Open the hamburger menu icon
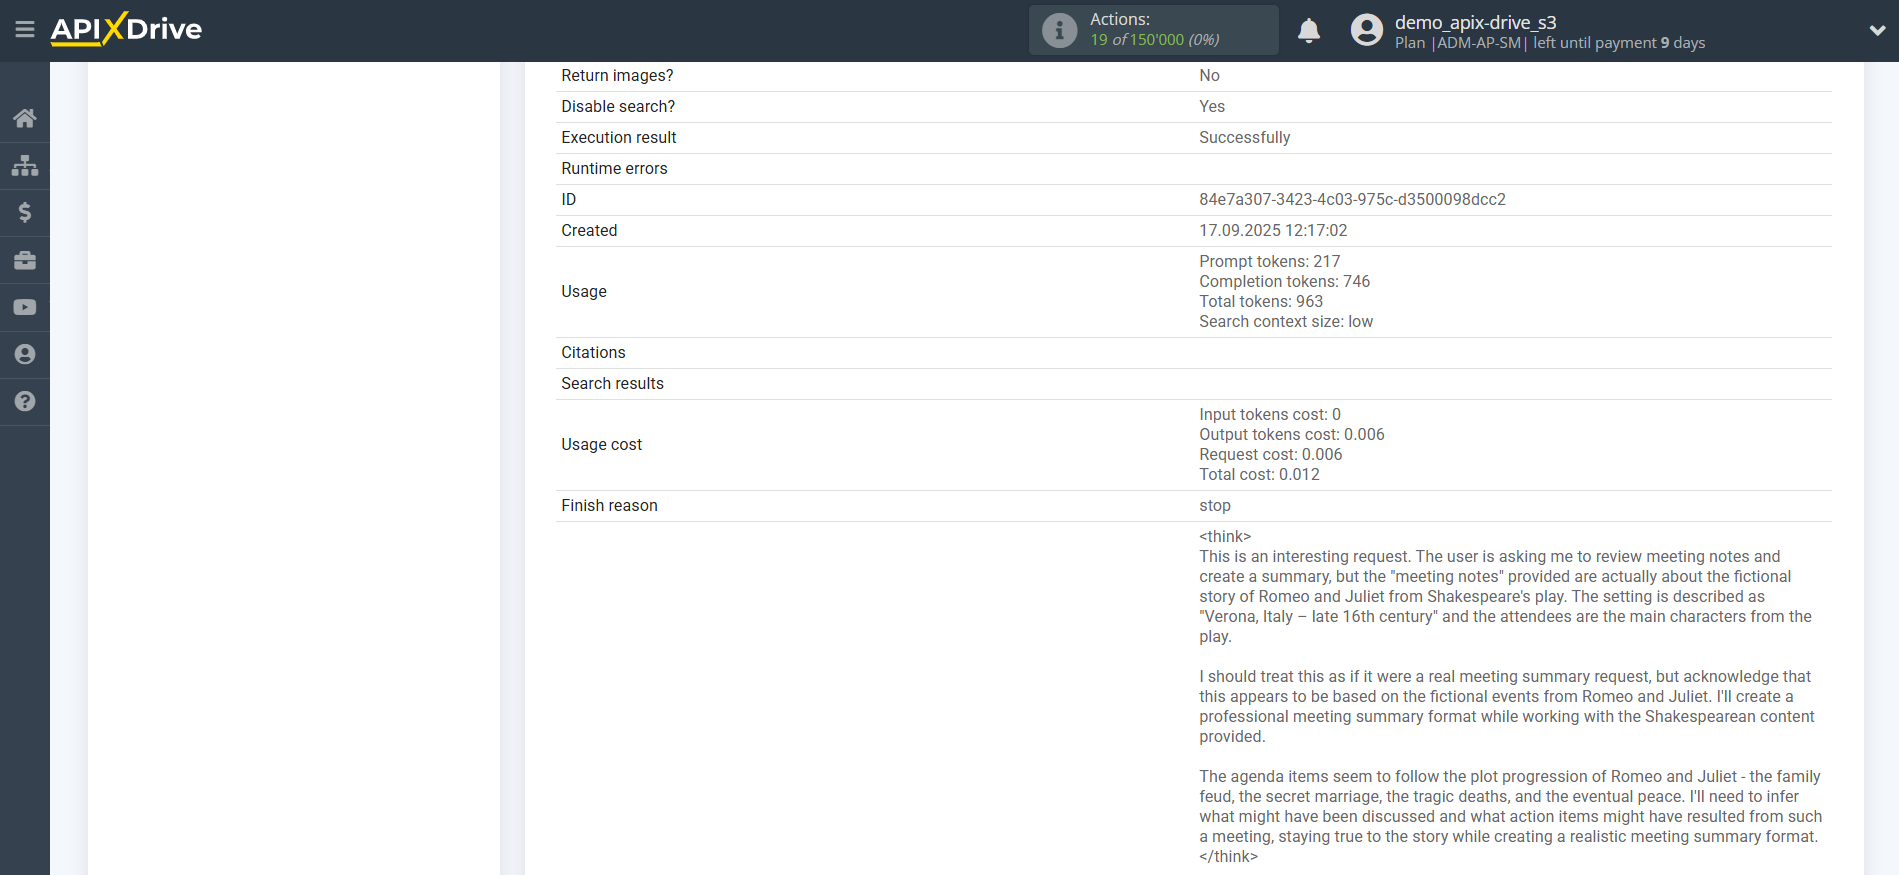The width and height of the screenshot is (1899, 875). coord(25,30)
